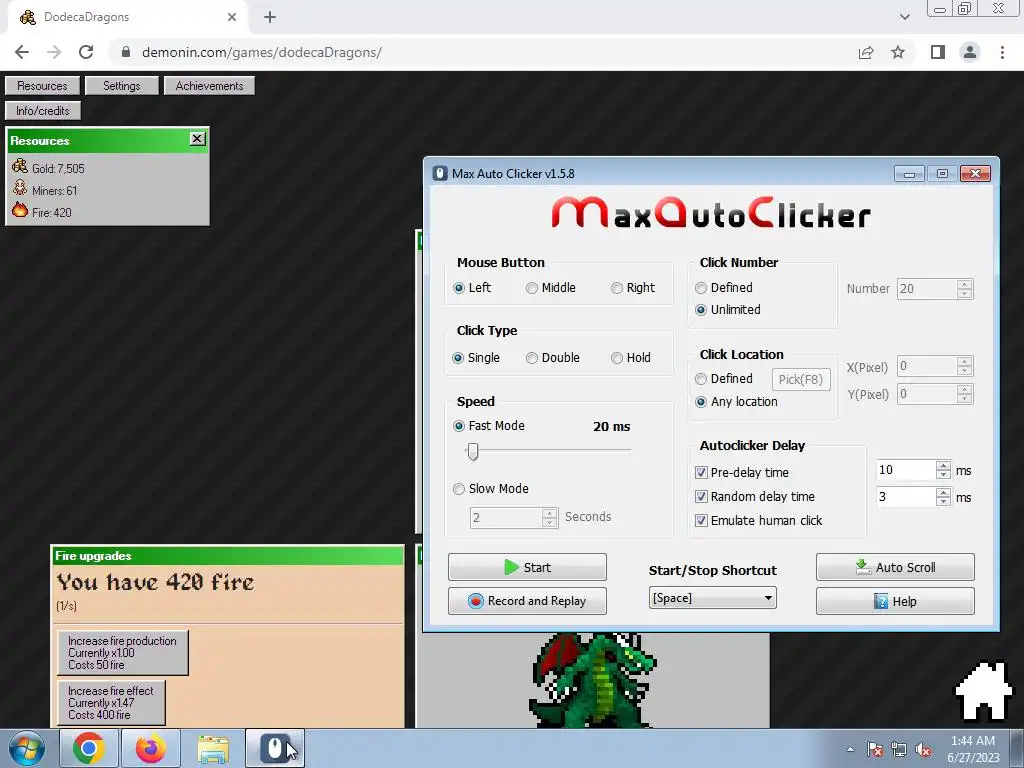
Task: Click the share page icon in address bar
Action: coord(866,52)
